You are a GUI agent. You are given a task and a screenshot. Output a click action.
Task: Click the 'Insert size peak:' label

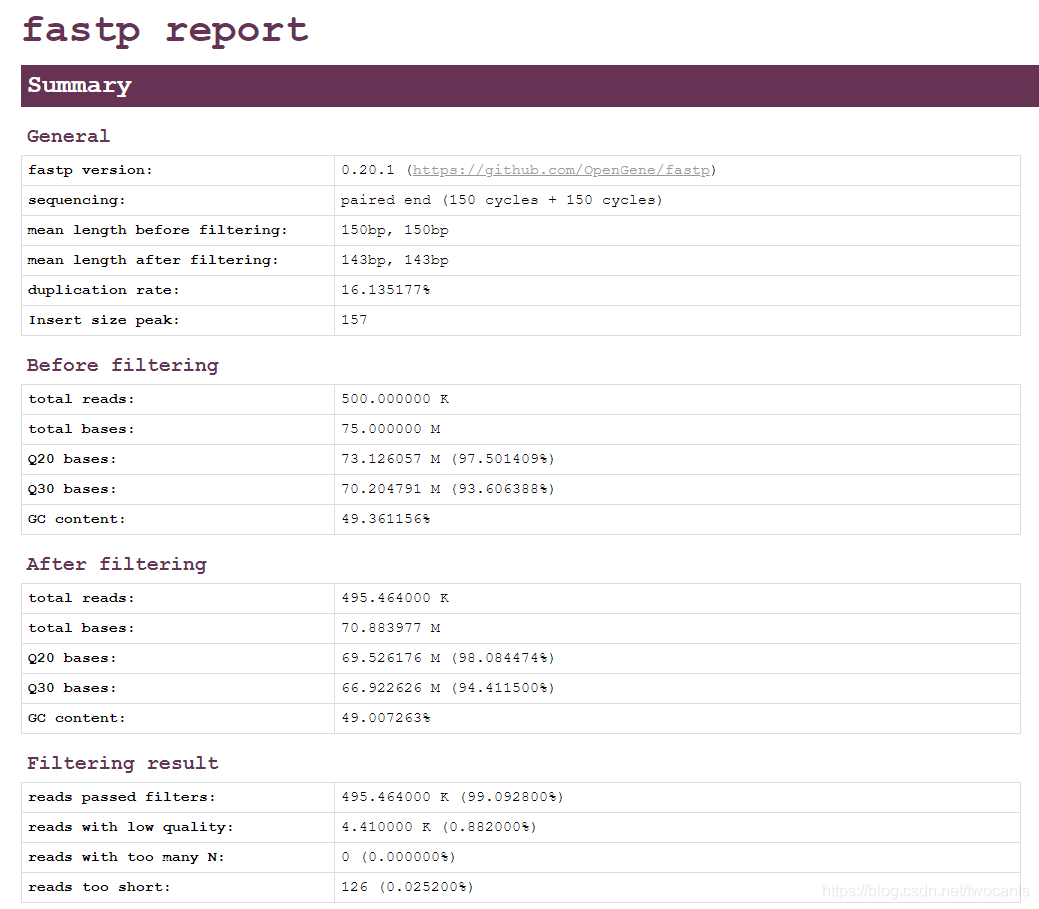coord(103,320)
